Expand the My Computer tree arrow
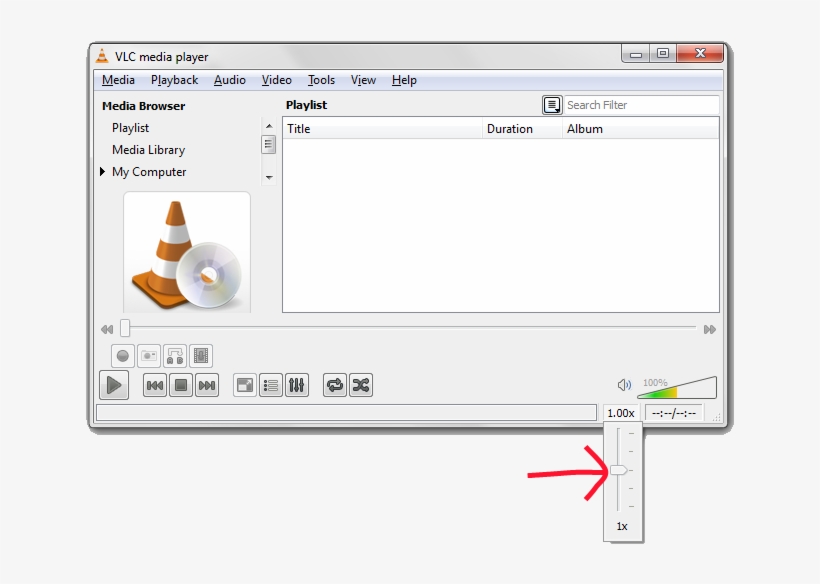Image resolution: width=820 pixels, height=584 pixels. [x=102, y=171]
